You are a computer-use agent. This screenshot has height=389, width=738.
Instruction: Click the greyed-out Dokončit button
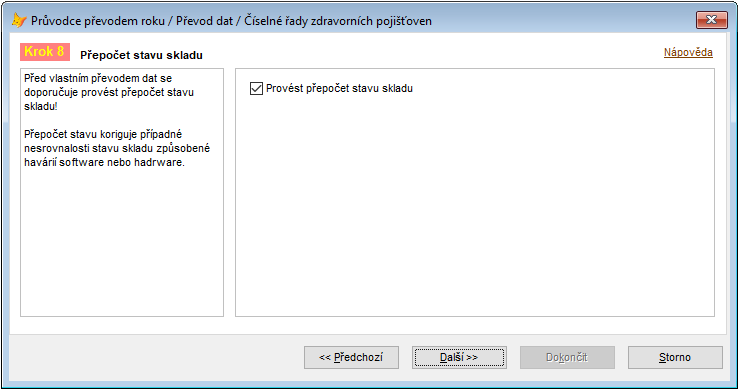click(x=567, y=357)
